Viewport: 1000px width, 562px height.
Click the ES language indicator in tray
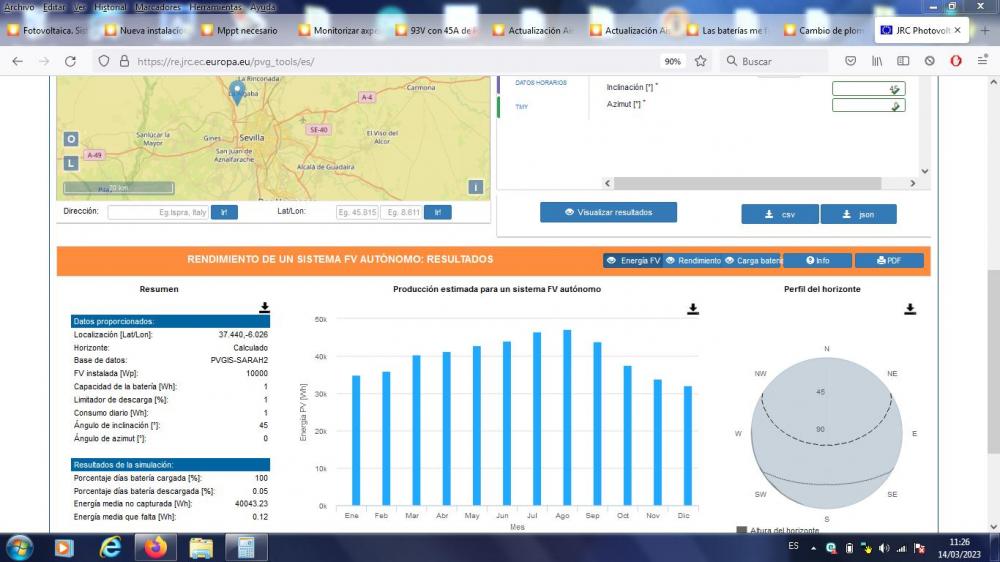[793, 546]
